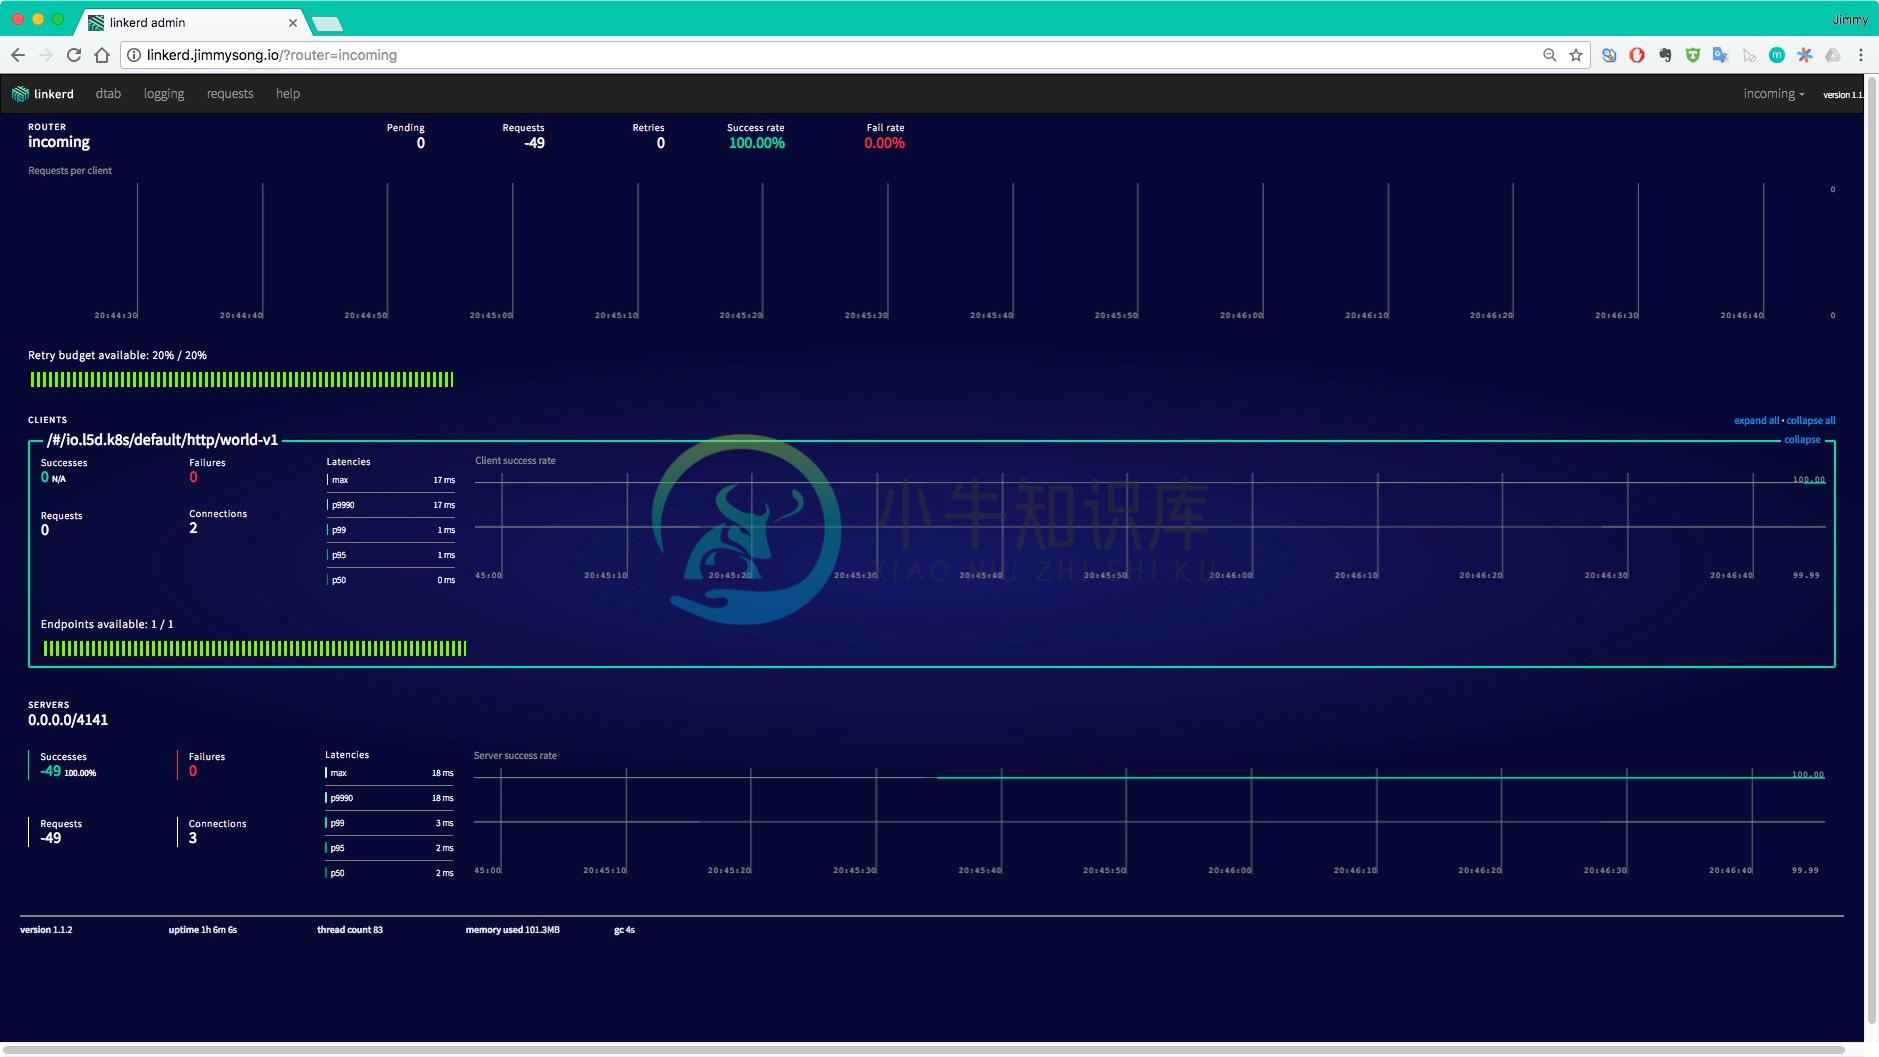Viewport: 1879px width, 1057px height.
Task: Open the red hand ad blocker extension
Action: (1637, 55)
